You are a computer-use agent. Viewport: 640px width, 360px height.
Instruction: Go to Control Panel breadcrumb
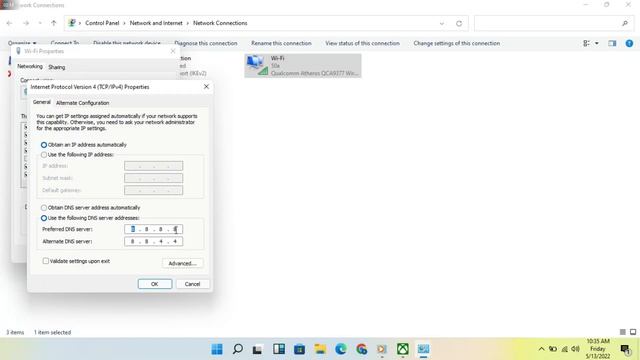(x=102, y=23)
